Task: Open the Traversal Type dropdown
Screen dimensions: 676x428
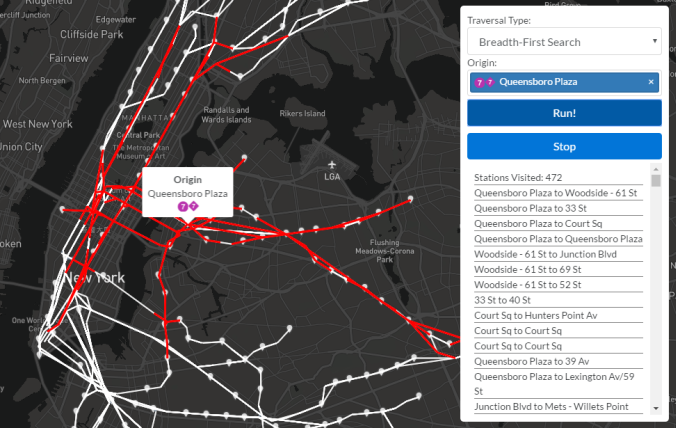Action: pos(564,42)
